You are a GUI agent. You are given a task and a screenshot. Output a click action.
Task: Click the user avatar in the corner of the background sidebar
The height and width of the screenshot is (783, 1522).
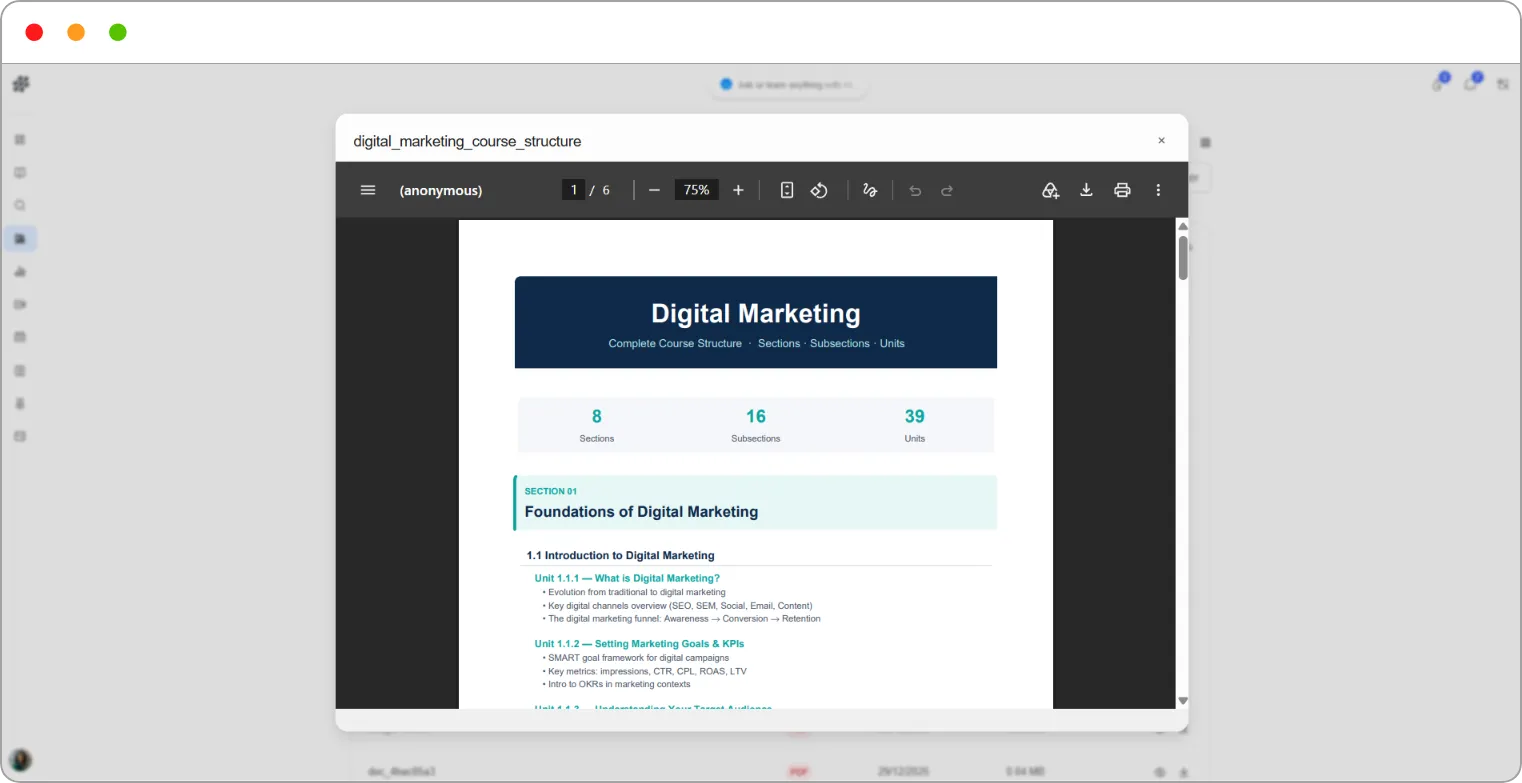(20, 760)
